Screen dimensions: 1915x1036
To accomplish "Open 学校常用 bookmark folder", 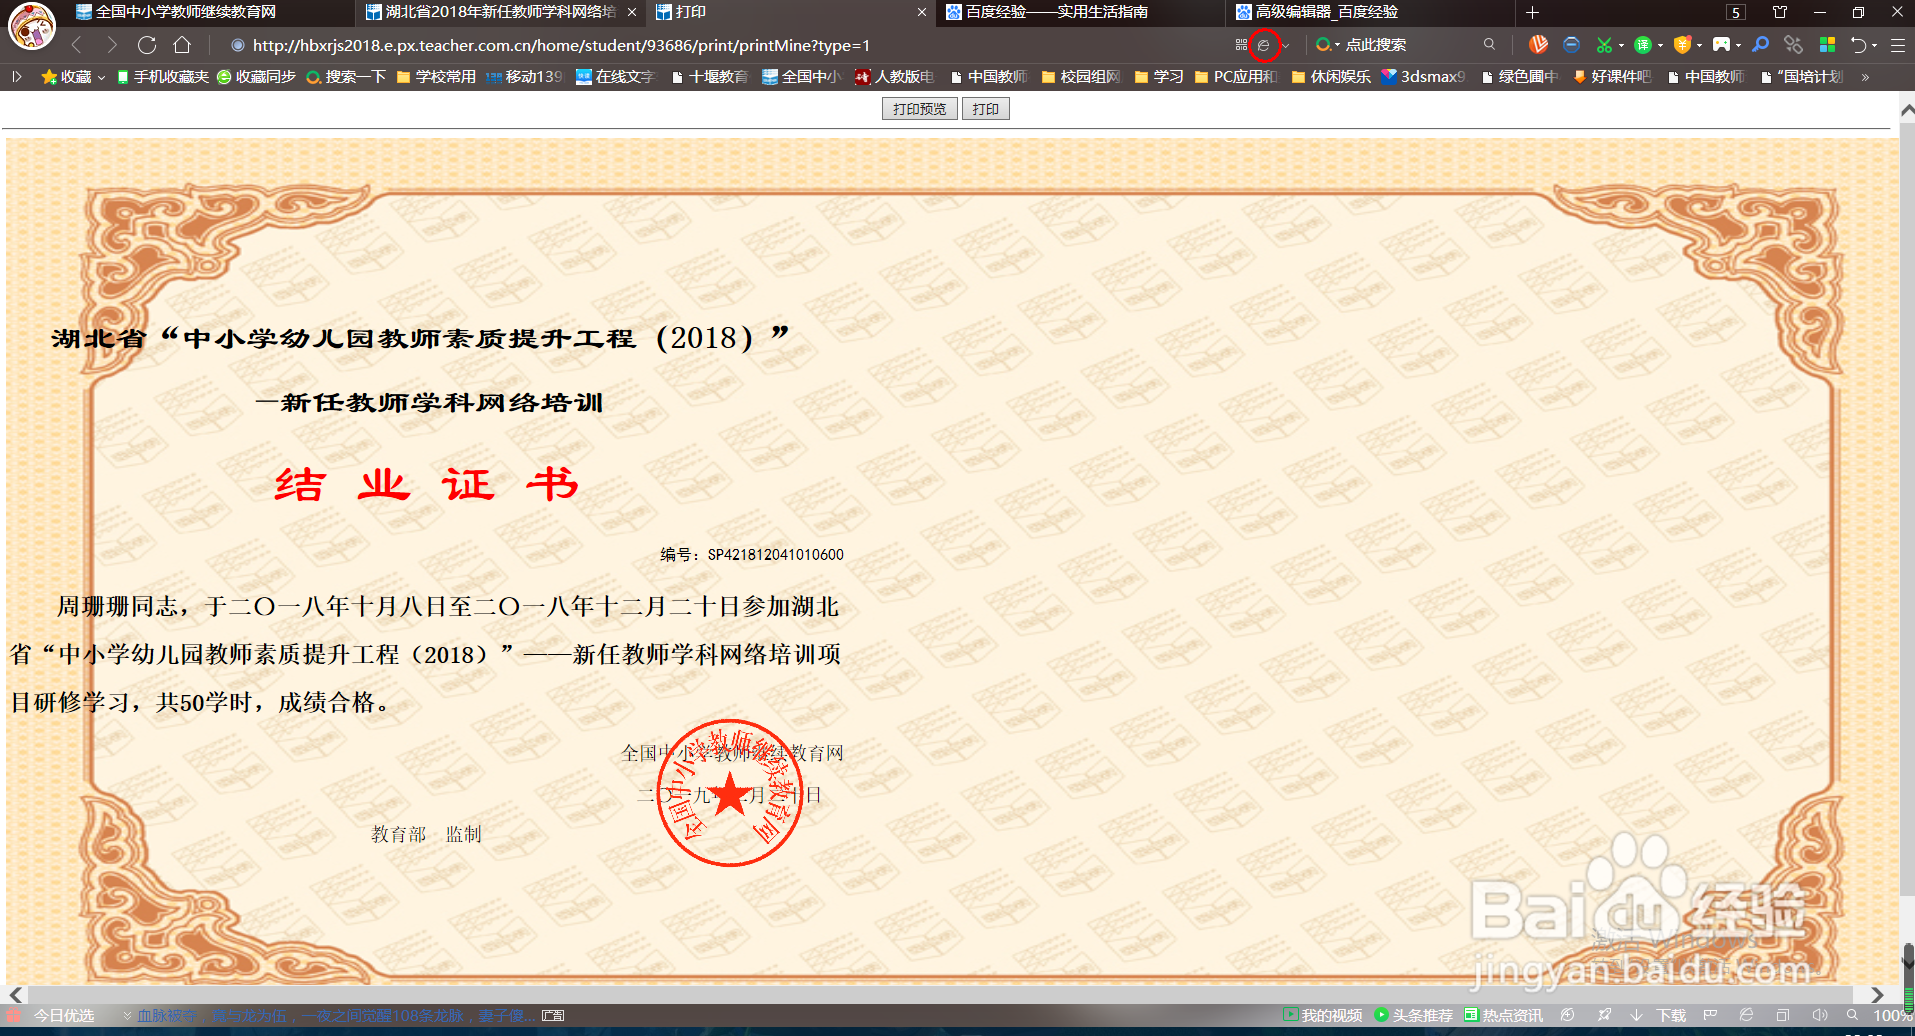I will (436, 76).
